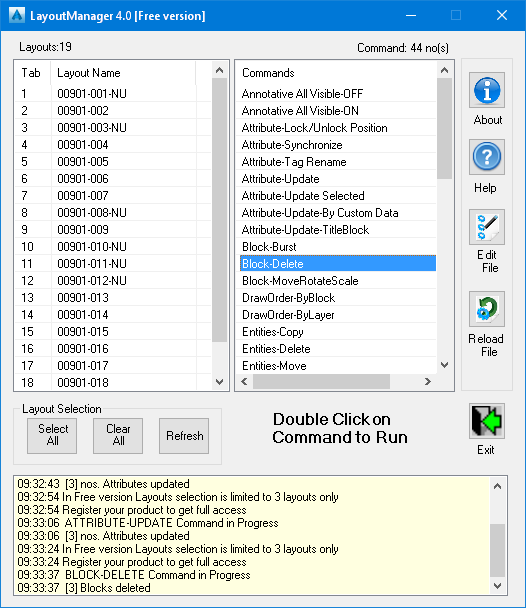This screenshot has width=526, height=608.
Task: Click commands list scroll-down arrow
Action: click(445, 365)
